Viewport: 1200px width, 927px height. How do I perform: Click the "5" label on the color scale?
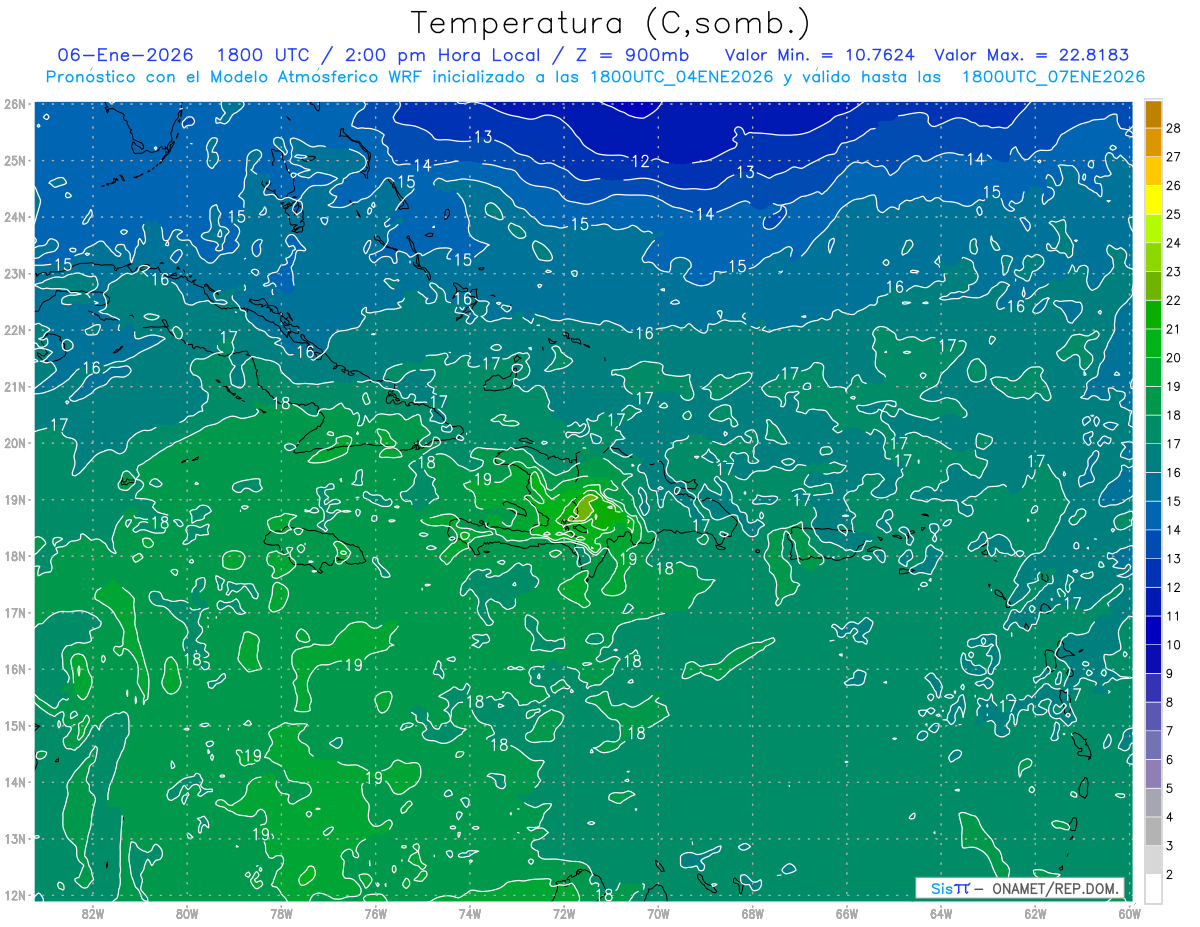[1170, 789]
